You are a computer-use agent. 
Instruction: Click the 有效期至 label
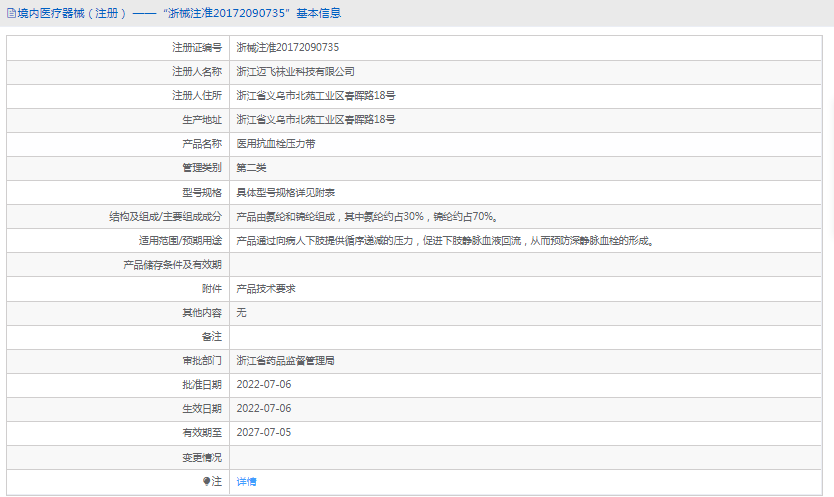[x=202, y=433]
